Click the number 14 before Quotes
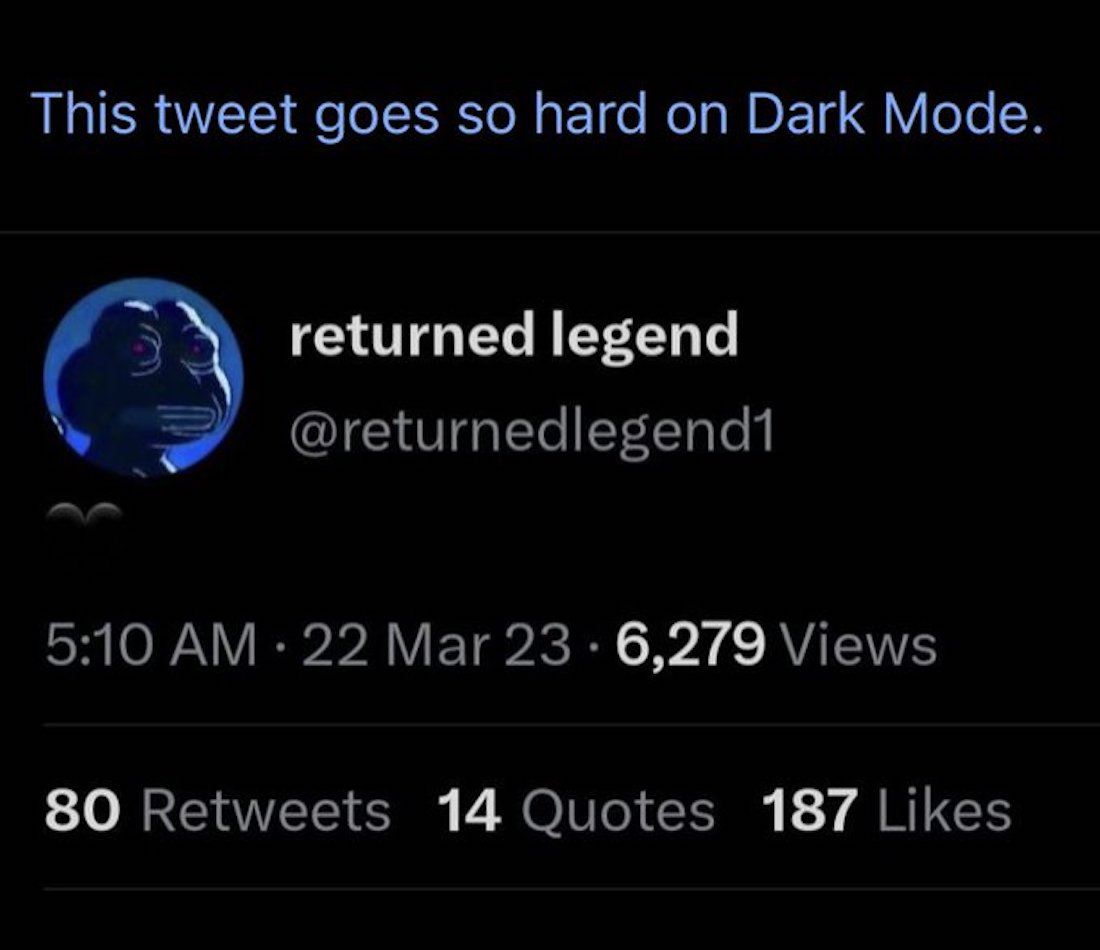 [468, 810]
